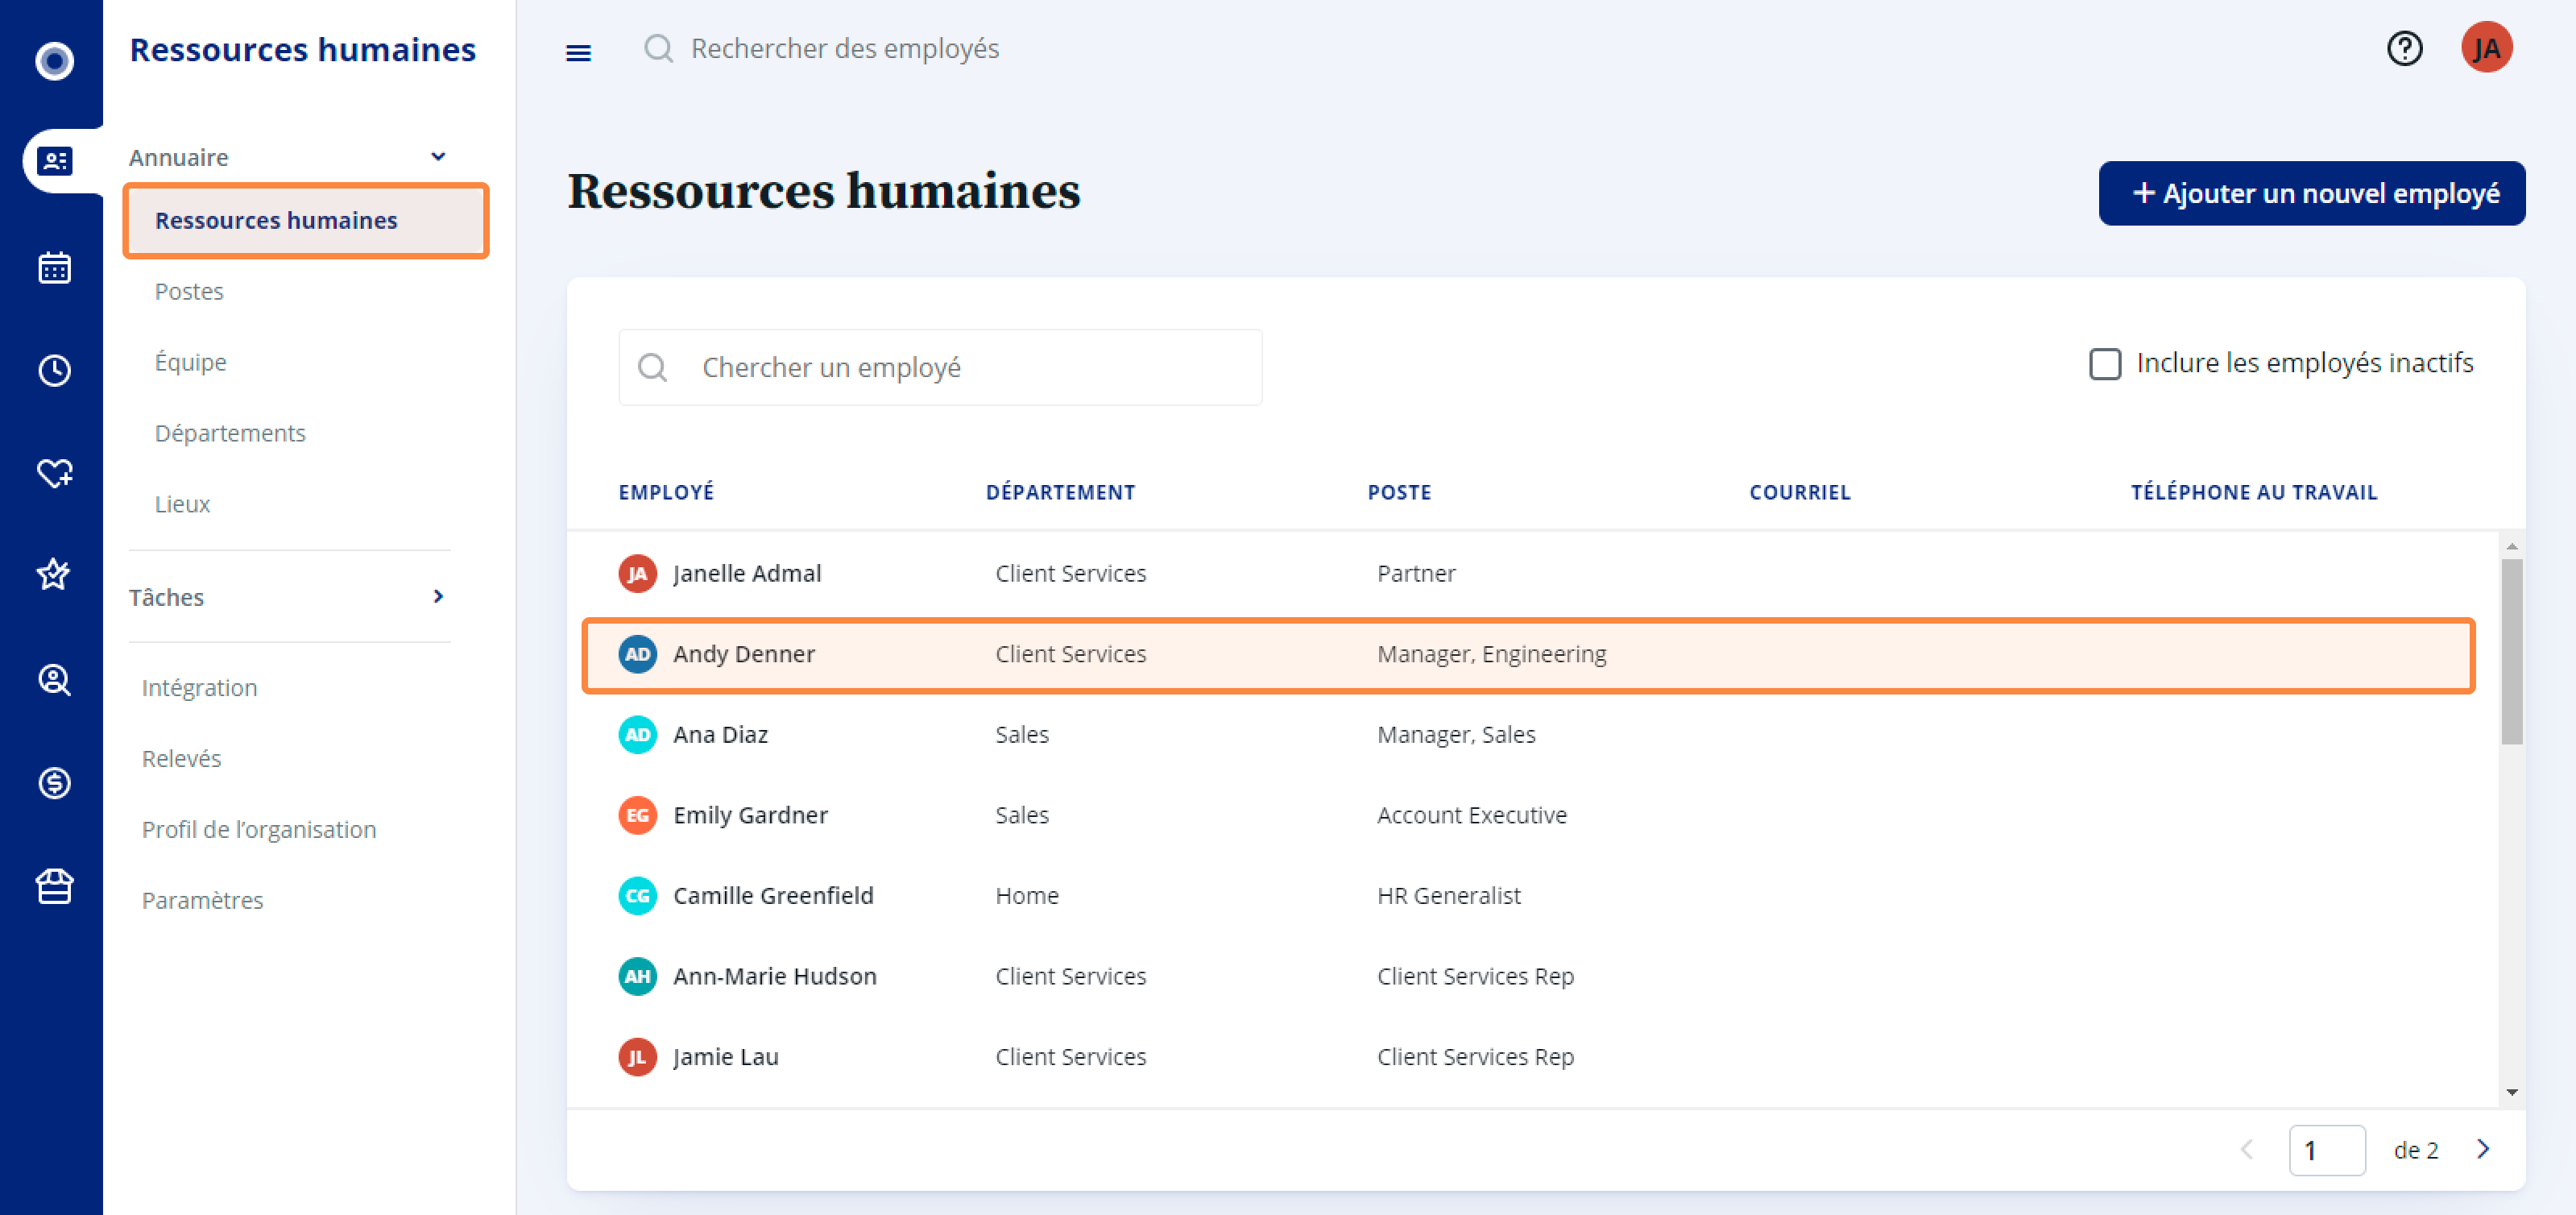This screenshot has width=2576, height=1215.
Task: Click the page number input box
Action: pos(2326,1150)
